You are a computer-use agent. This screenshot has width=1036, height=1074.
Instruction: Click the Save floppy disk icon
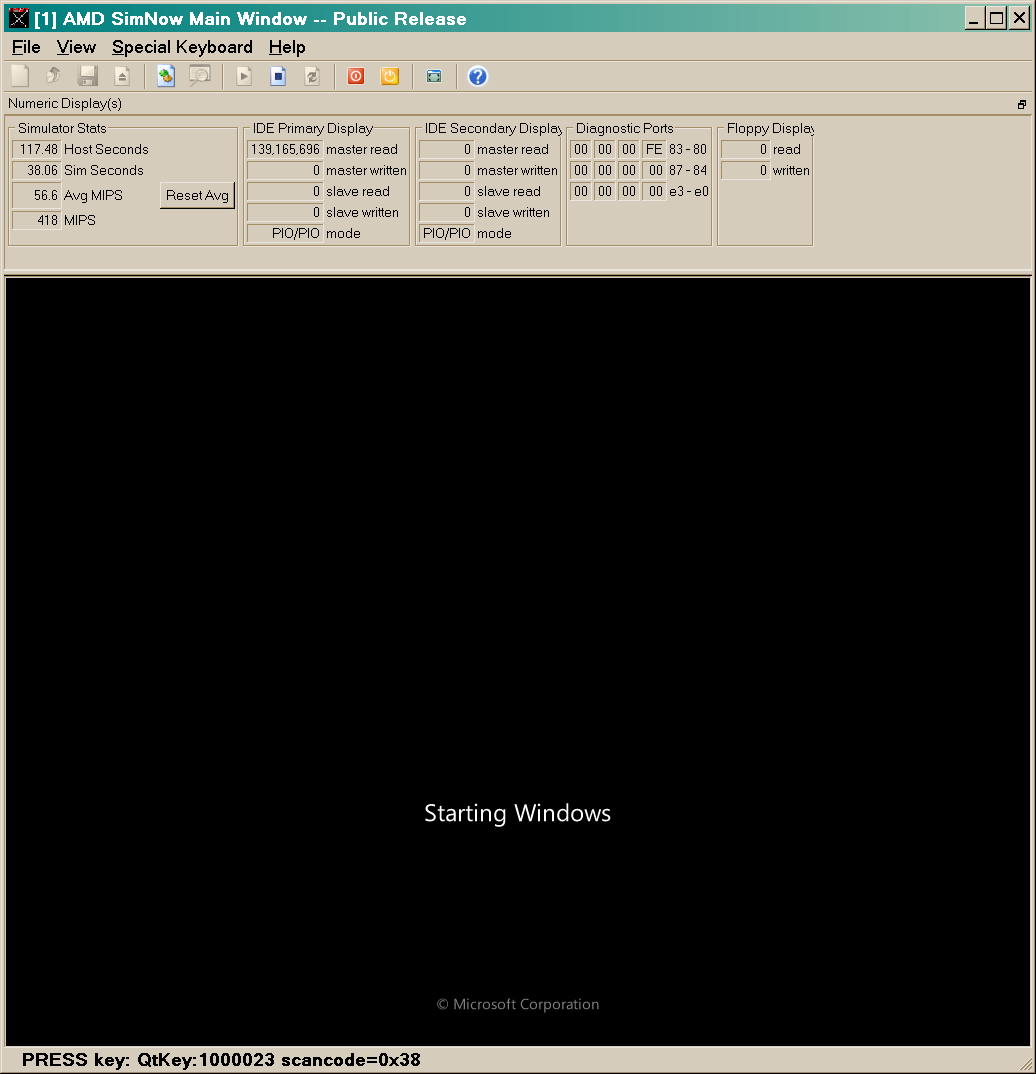pyautogui.click(x=88, y=76)
